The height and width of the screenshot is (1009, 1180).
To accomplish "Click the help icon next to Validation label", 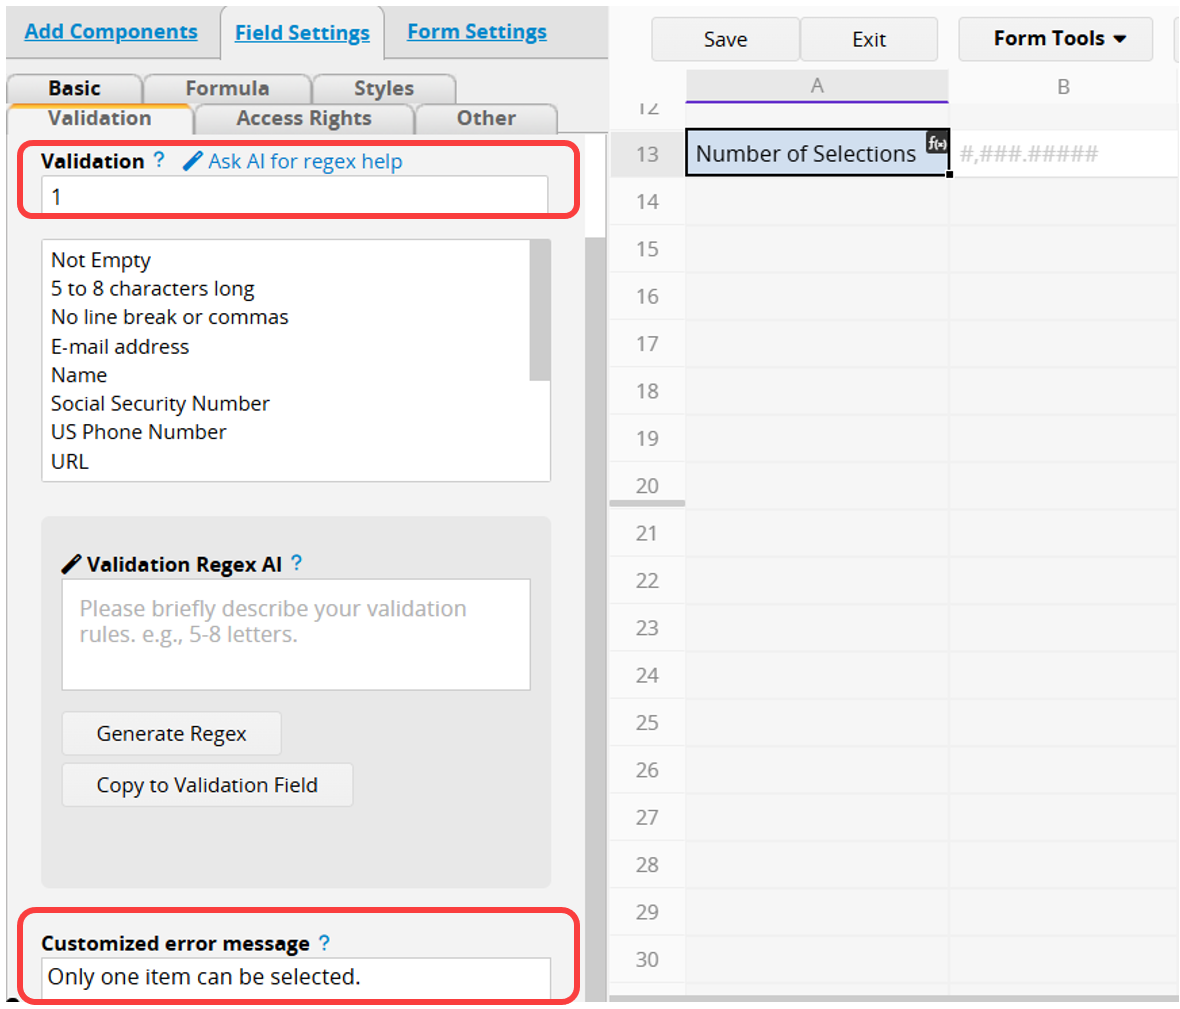I will 159,160.
